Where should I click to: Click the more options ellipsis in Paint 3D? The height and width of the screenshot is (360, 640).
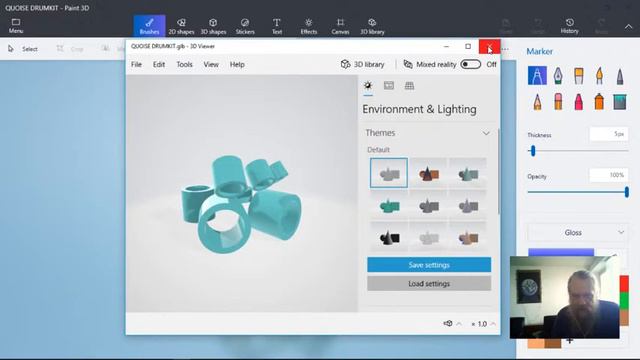point(505,49)
